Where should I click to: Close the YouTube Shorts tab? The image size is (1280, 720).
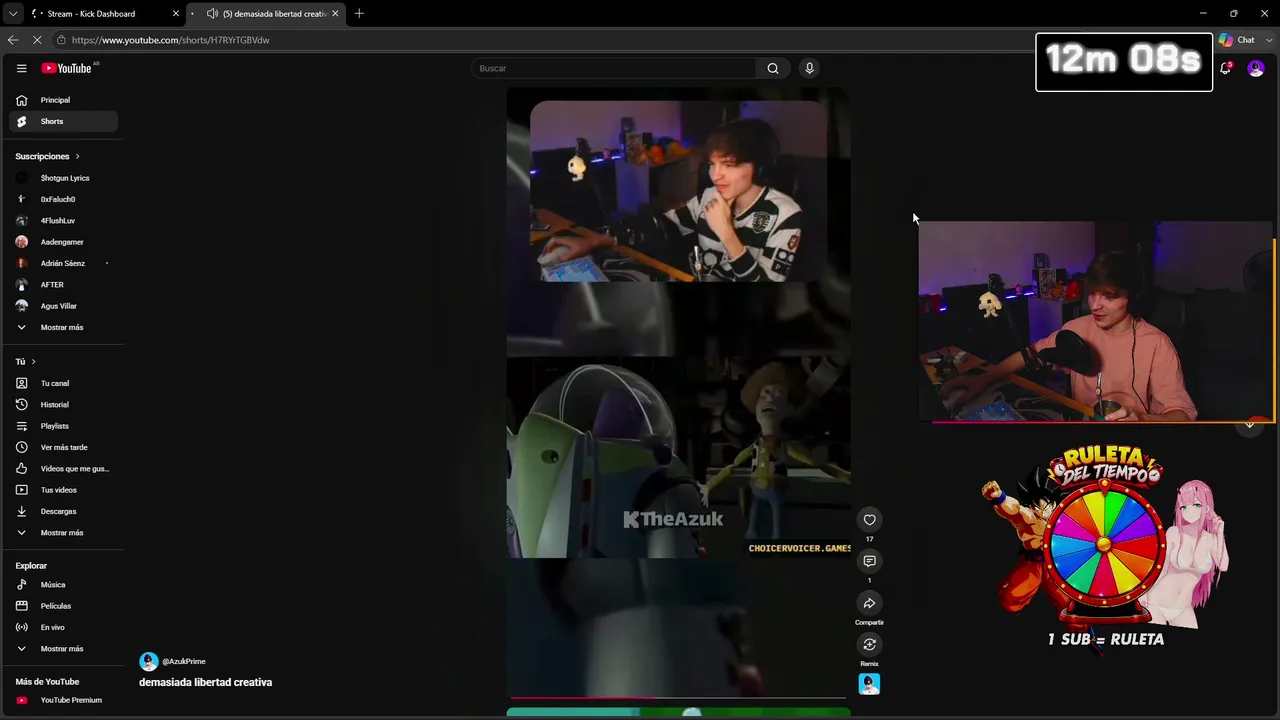click(x=335, y=13)
